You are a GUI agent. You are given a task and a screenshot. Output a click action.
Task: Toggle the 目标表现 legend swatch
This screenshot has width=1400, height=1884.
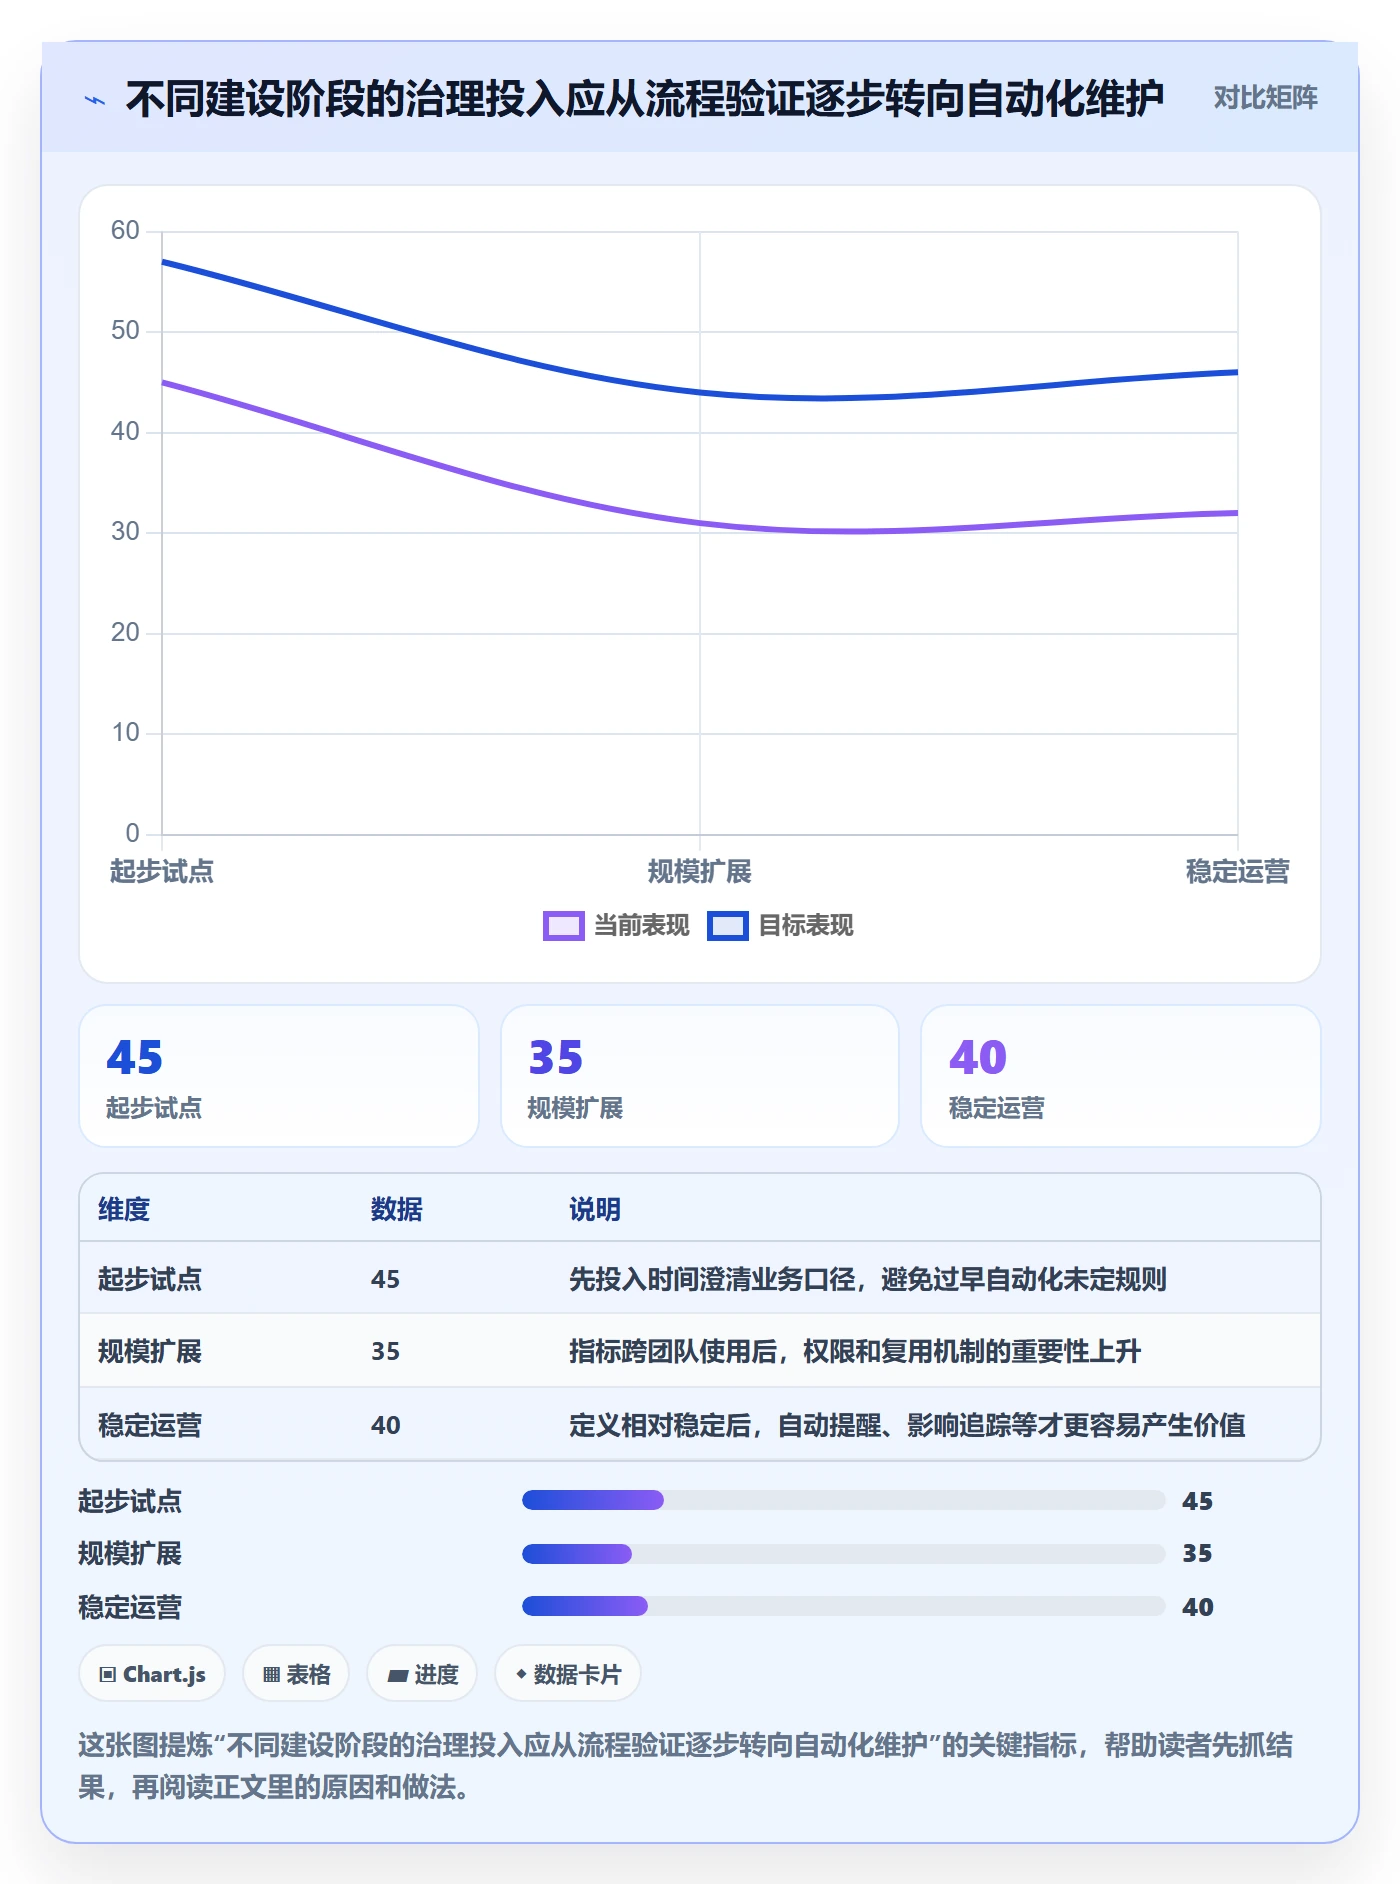[x=728, y=926]
